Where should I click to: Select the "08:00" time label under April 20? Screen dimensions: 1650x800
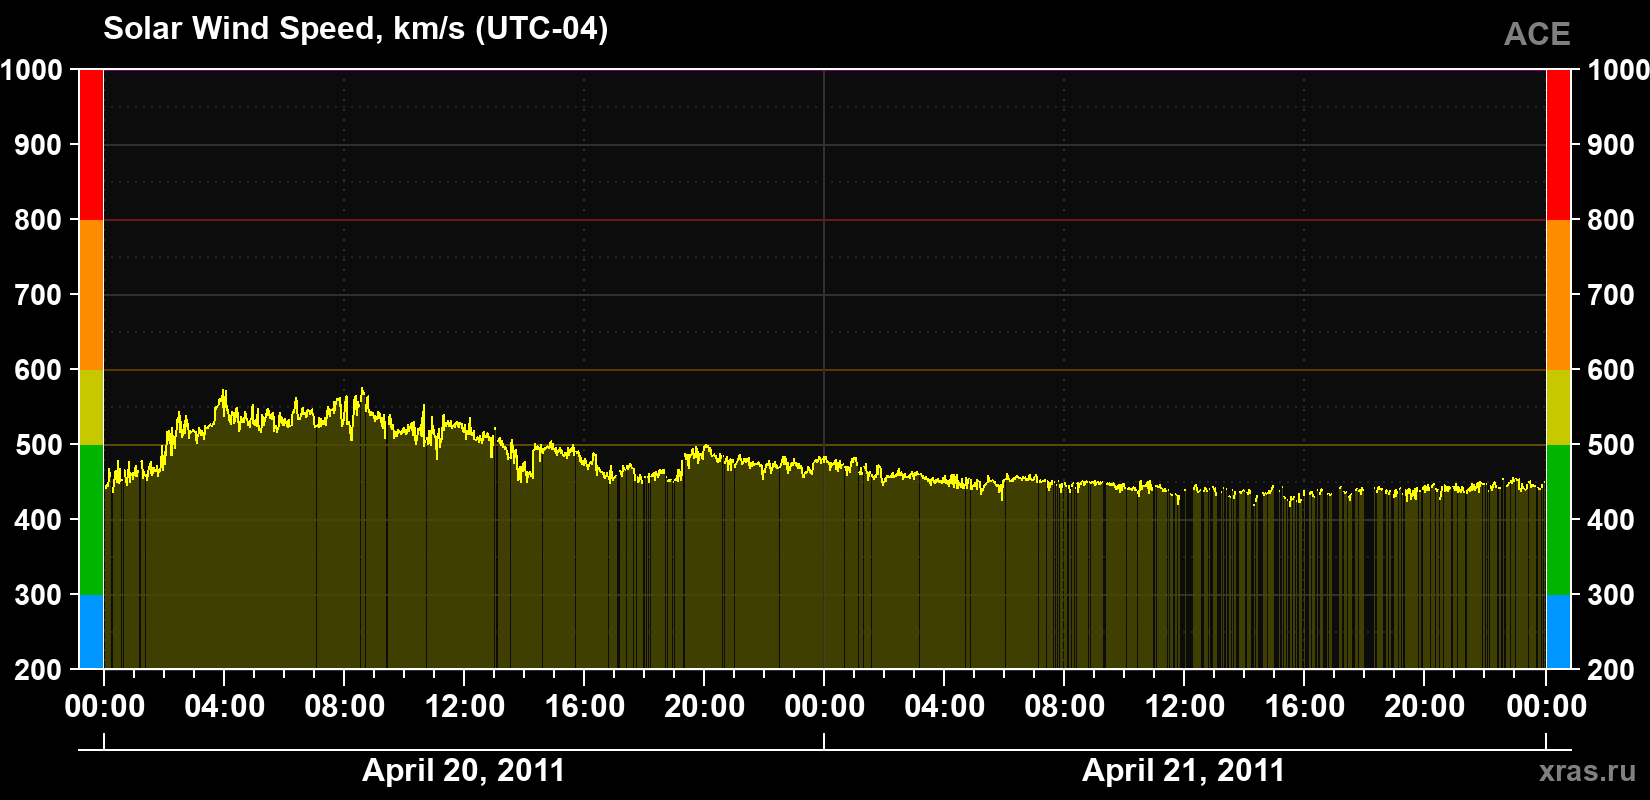(345, 707)
